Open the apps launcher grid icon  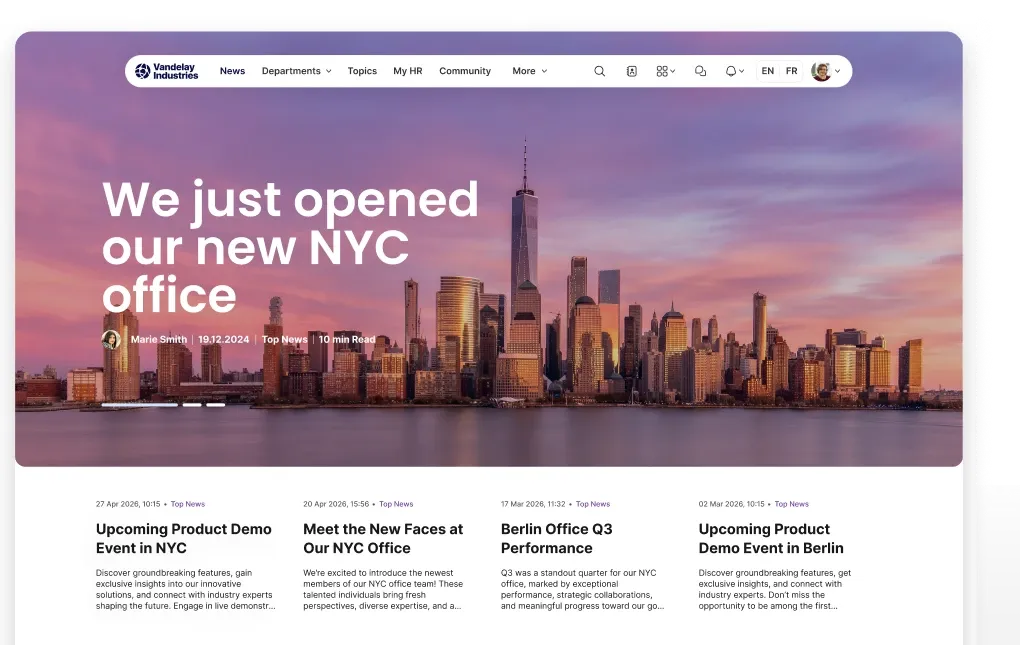[661, 70]
